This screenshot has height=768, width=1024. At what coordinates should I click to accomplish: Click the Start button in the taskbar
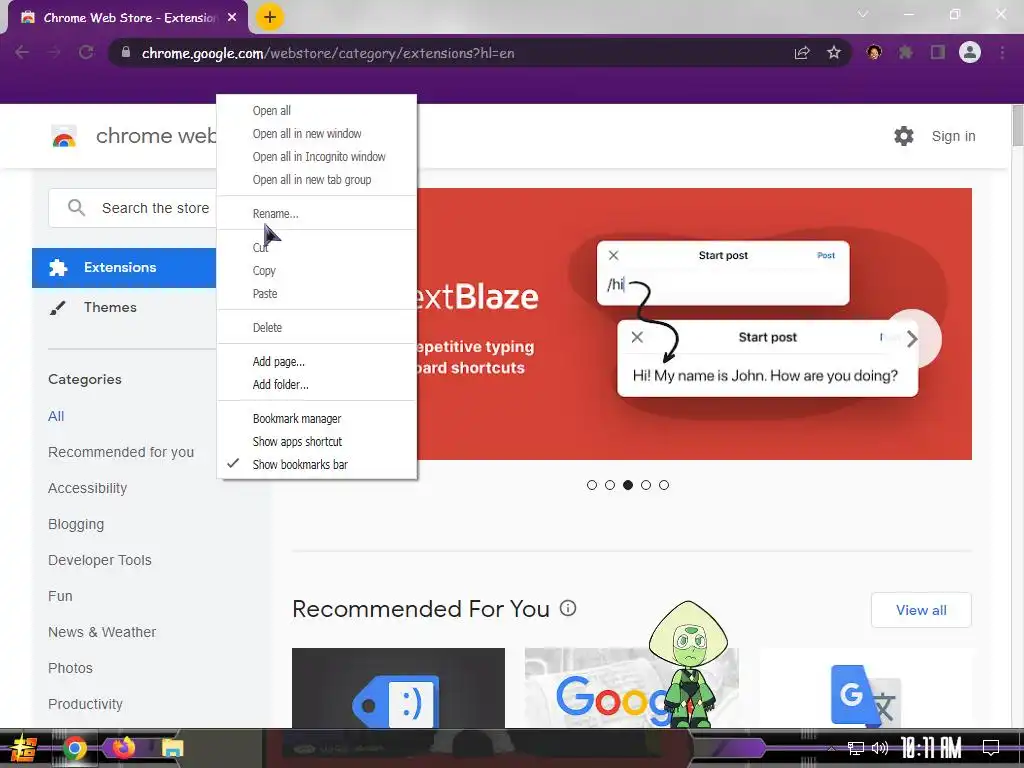[24, 748]
